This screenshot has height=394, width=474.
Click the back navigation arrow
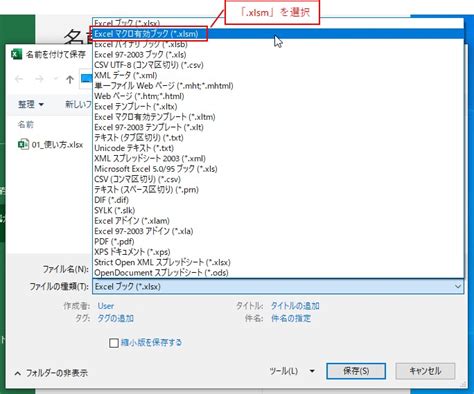pyautogui.click(x=19, y=79)
